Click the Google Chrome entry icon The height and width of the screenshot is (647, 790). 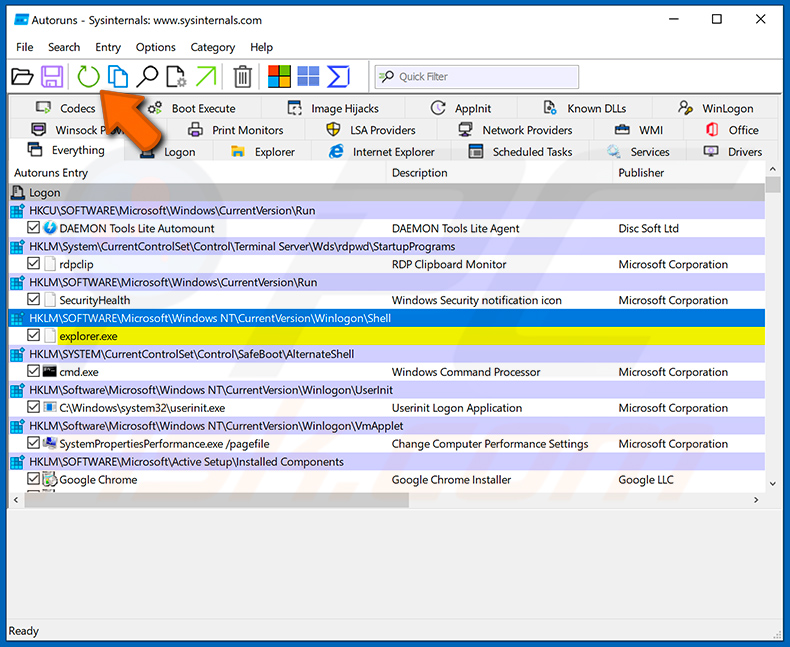tap(49, 479)
